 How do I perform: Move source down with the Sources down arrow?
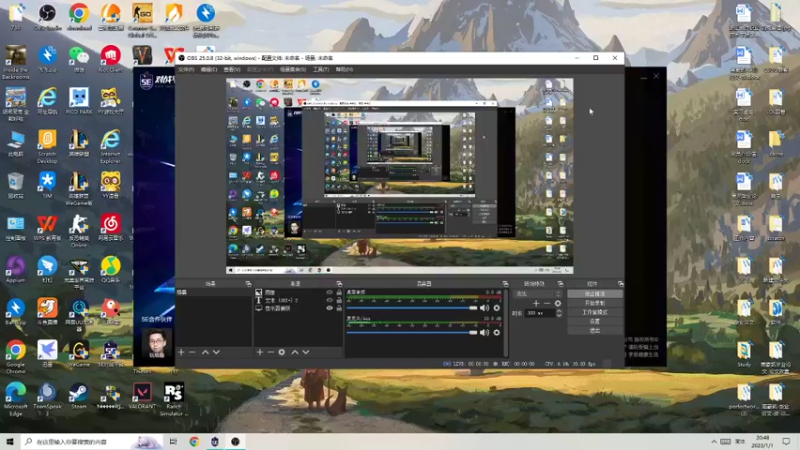(x=306, y=352)
